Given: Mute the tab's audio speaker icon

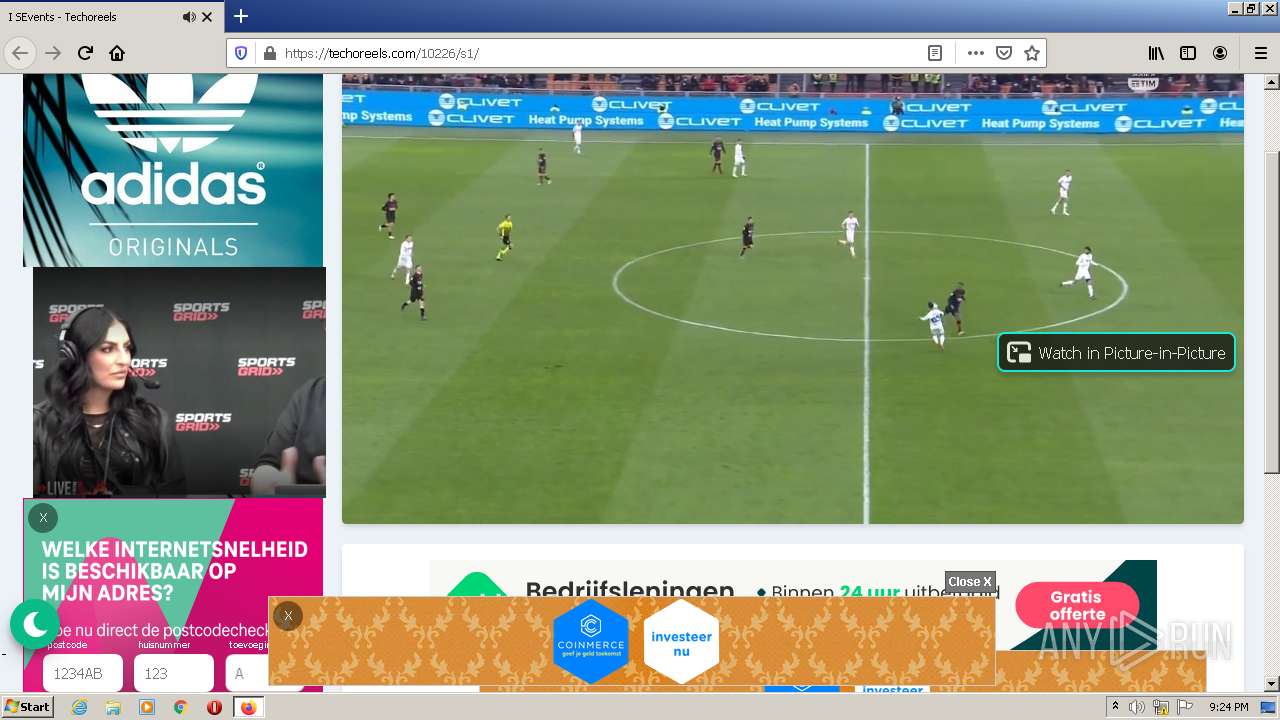Looking at the screenshot, I should click(189, 17).
